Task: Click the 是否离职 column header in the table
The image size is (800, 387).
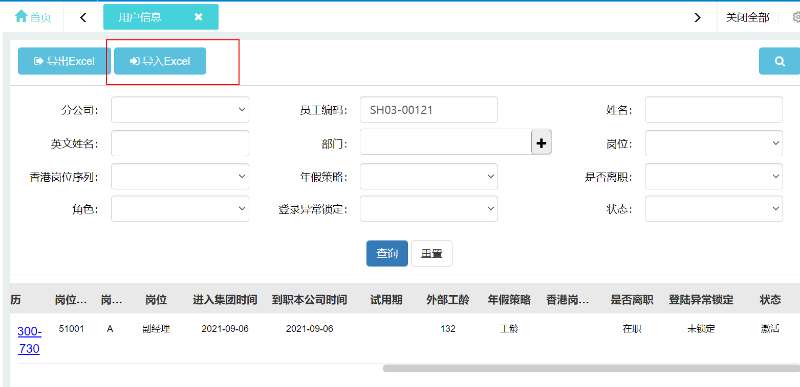Action: [x=632, y=300]
